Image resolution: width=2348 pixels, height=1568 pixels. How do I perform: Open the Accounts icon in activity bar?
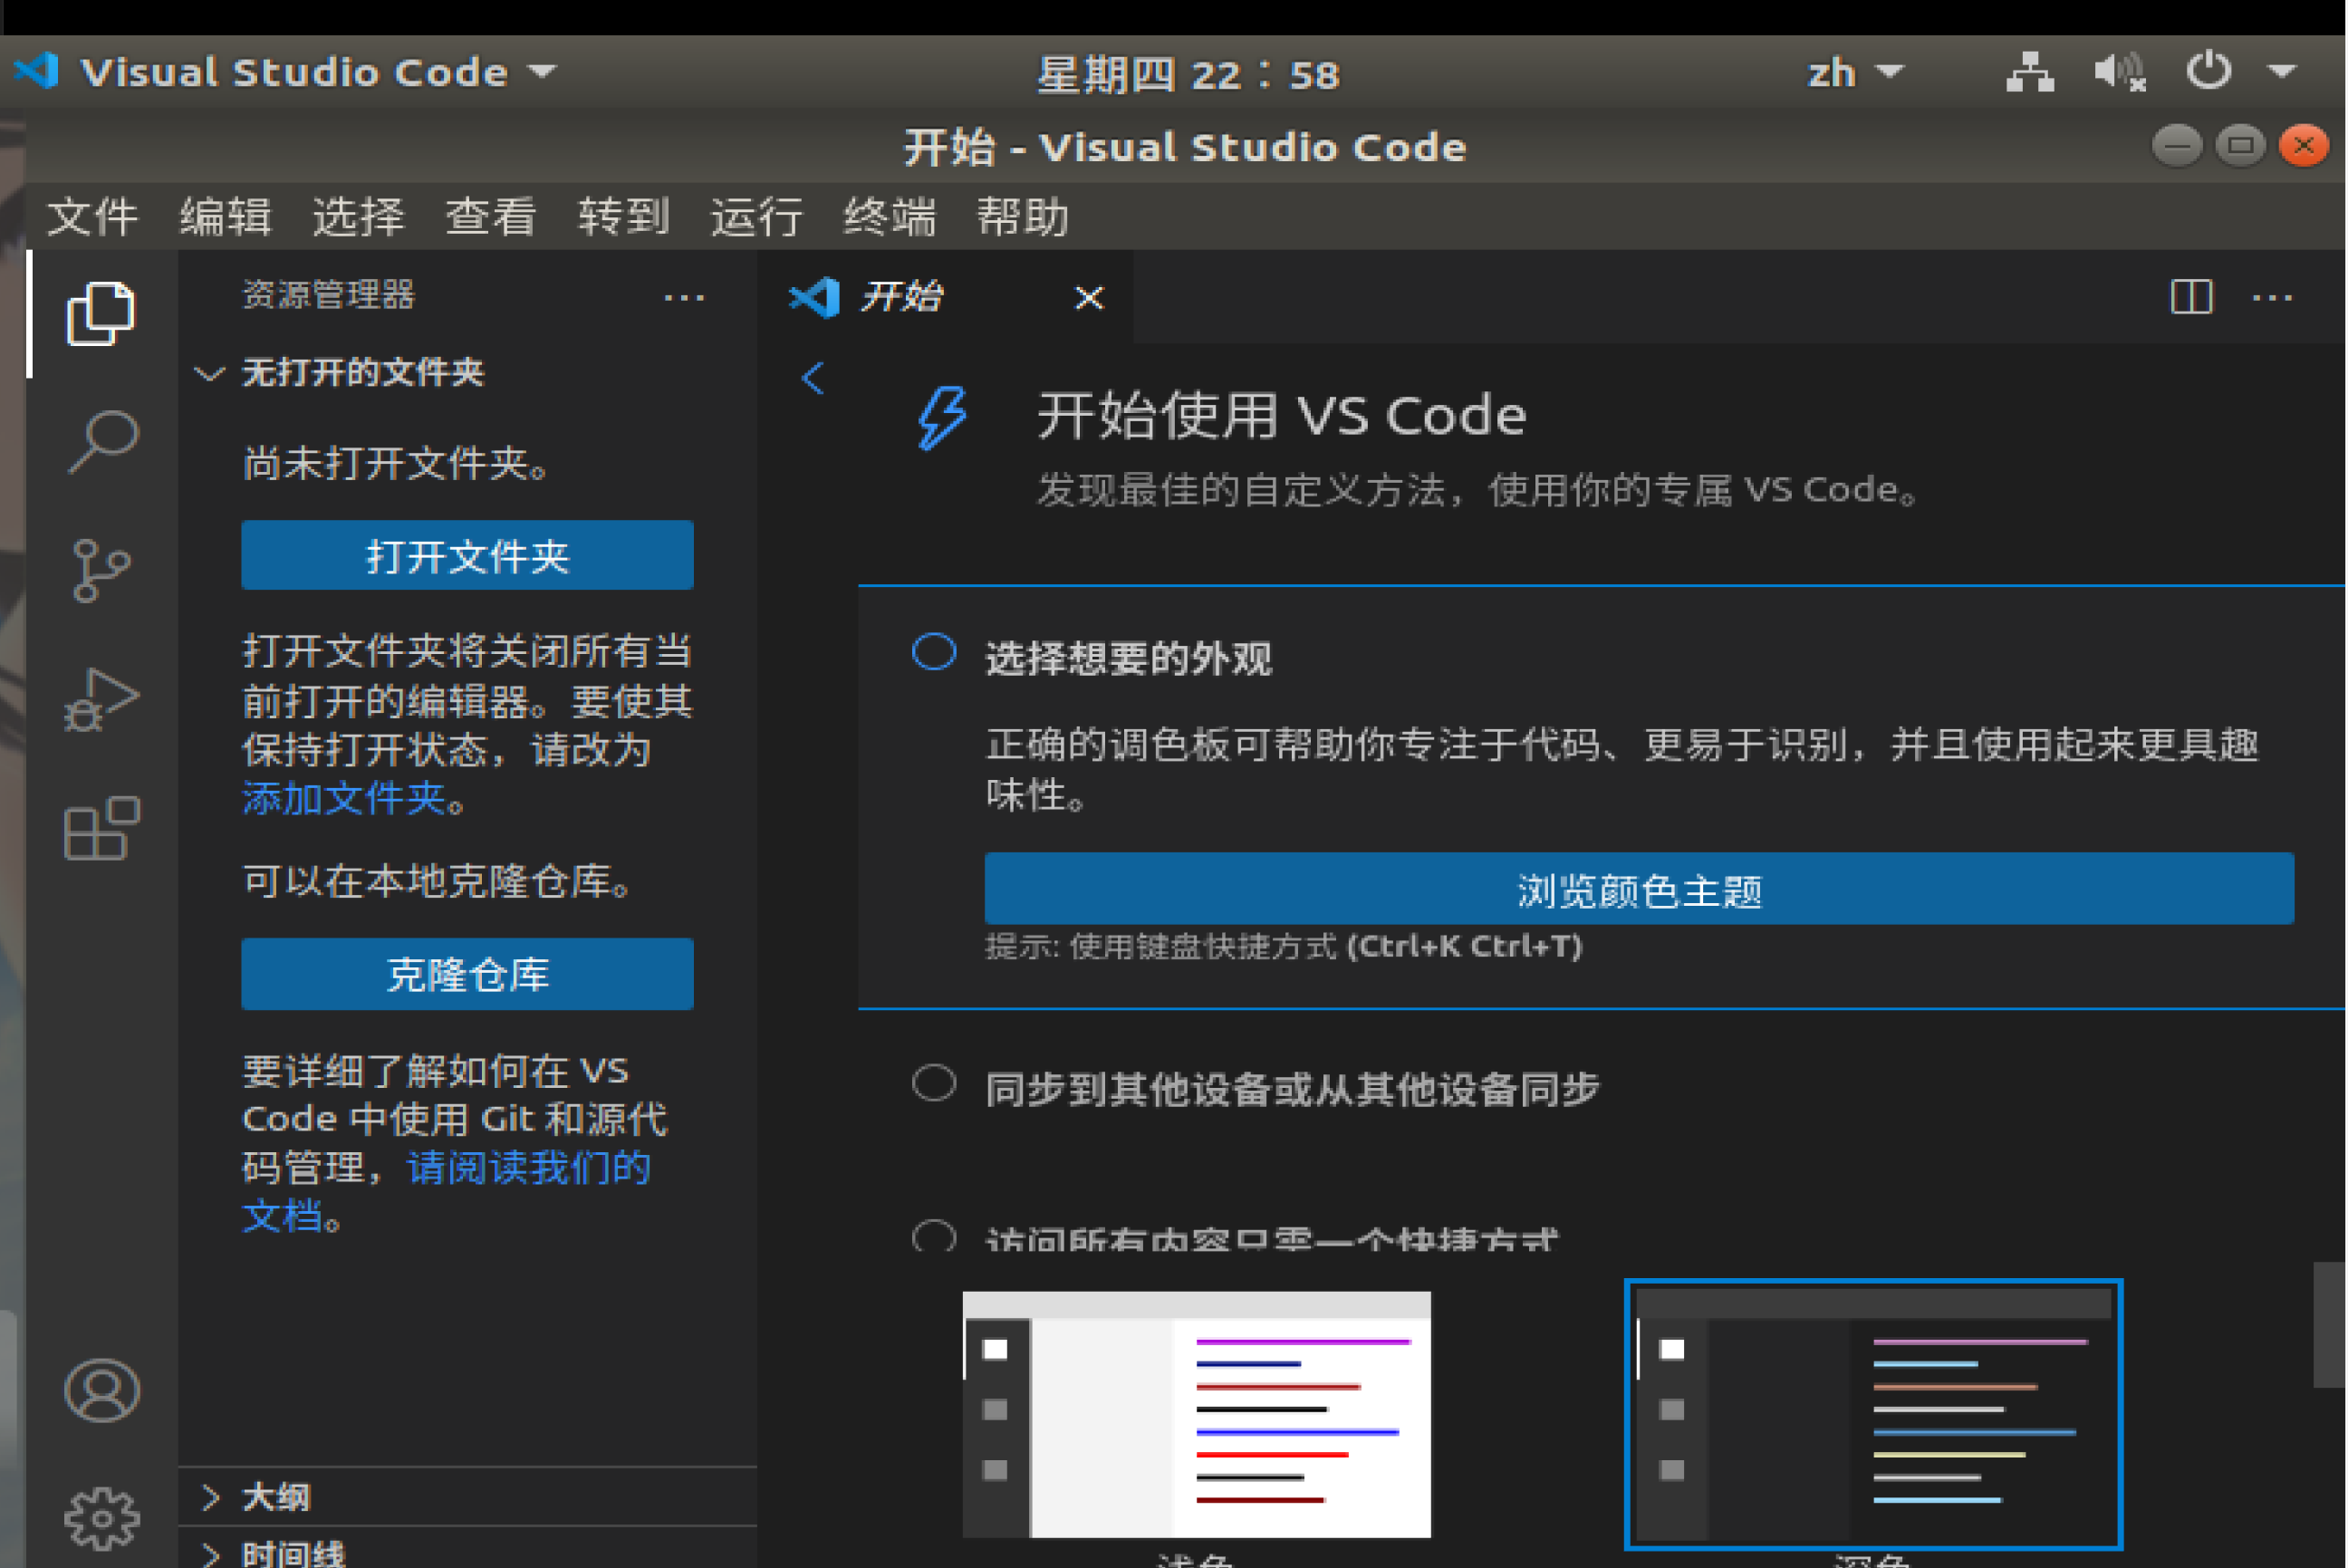101,1390
